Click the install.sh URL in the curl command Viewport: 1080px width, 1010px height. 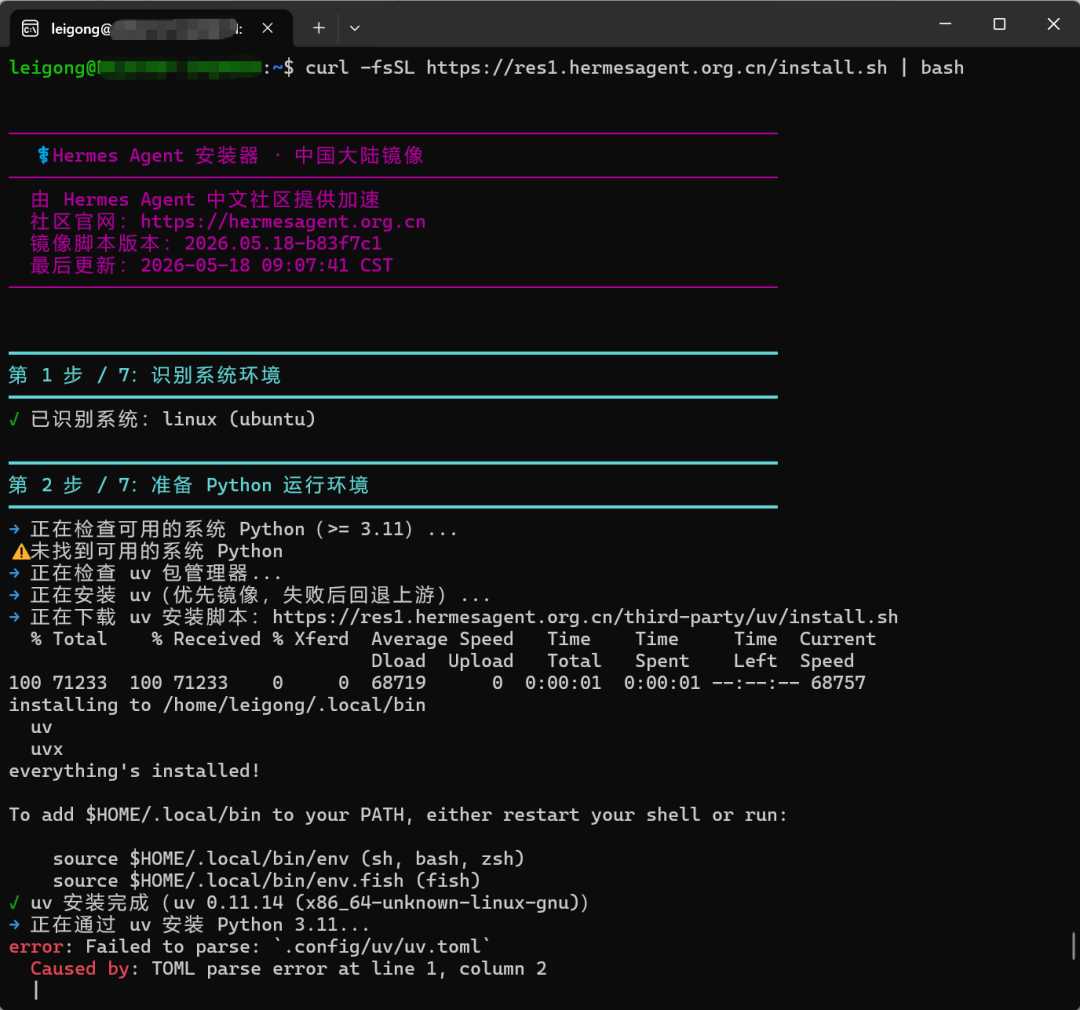pos(656,68)
